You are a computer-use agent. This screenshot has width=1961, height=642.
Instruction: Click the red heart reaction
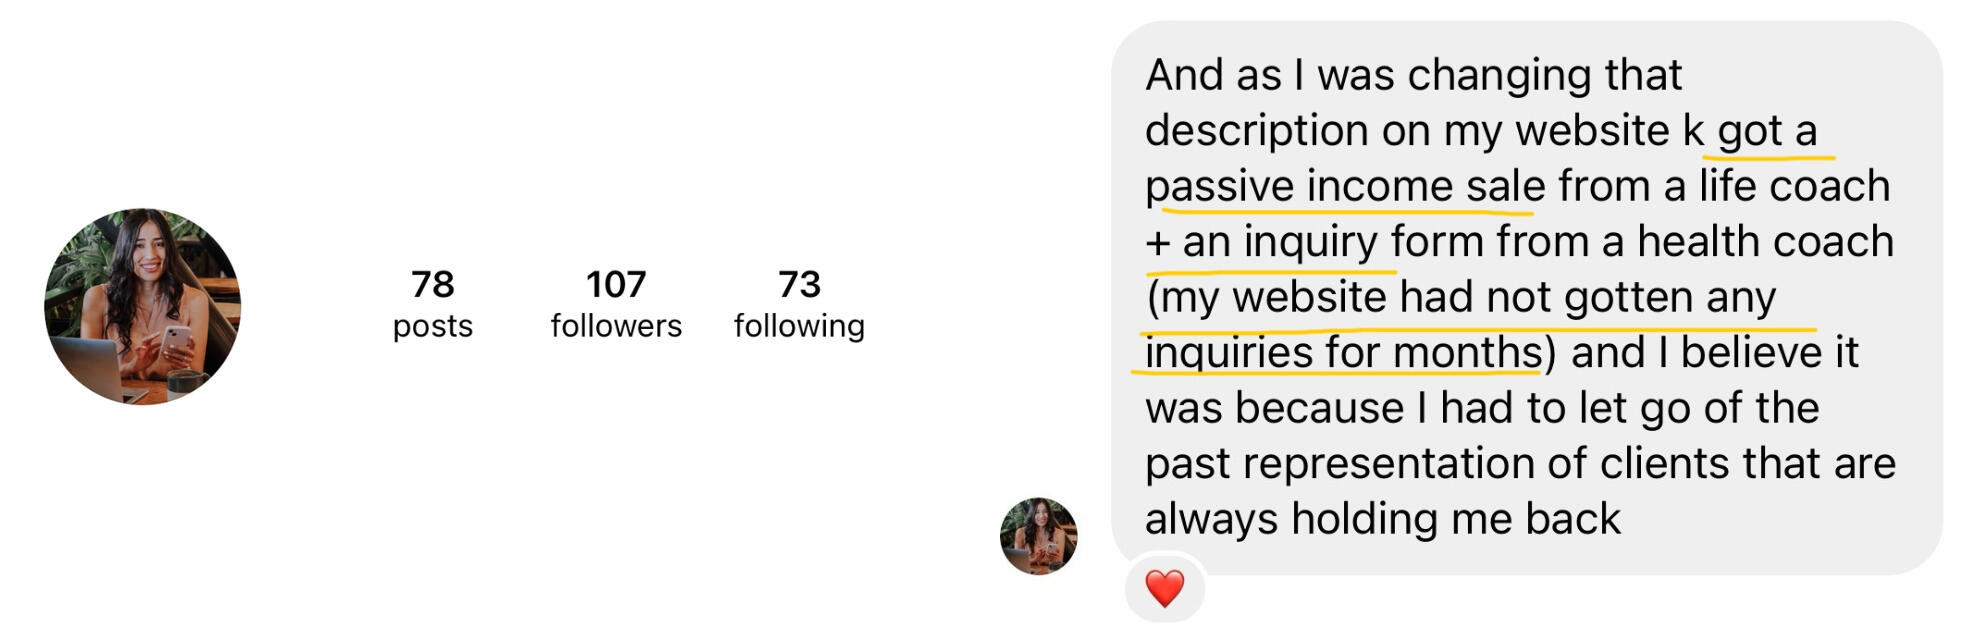click(1164, 588)
